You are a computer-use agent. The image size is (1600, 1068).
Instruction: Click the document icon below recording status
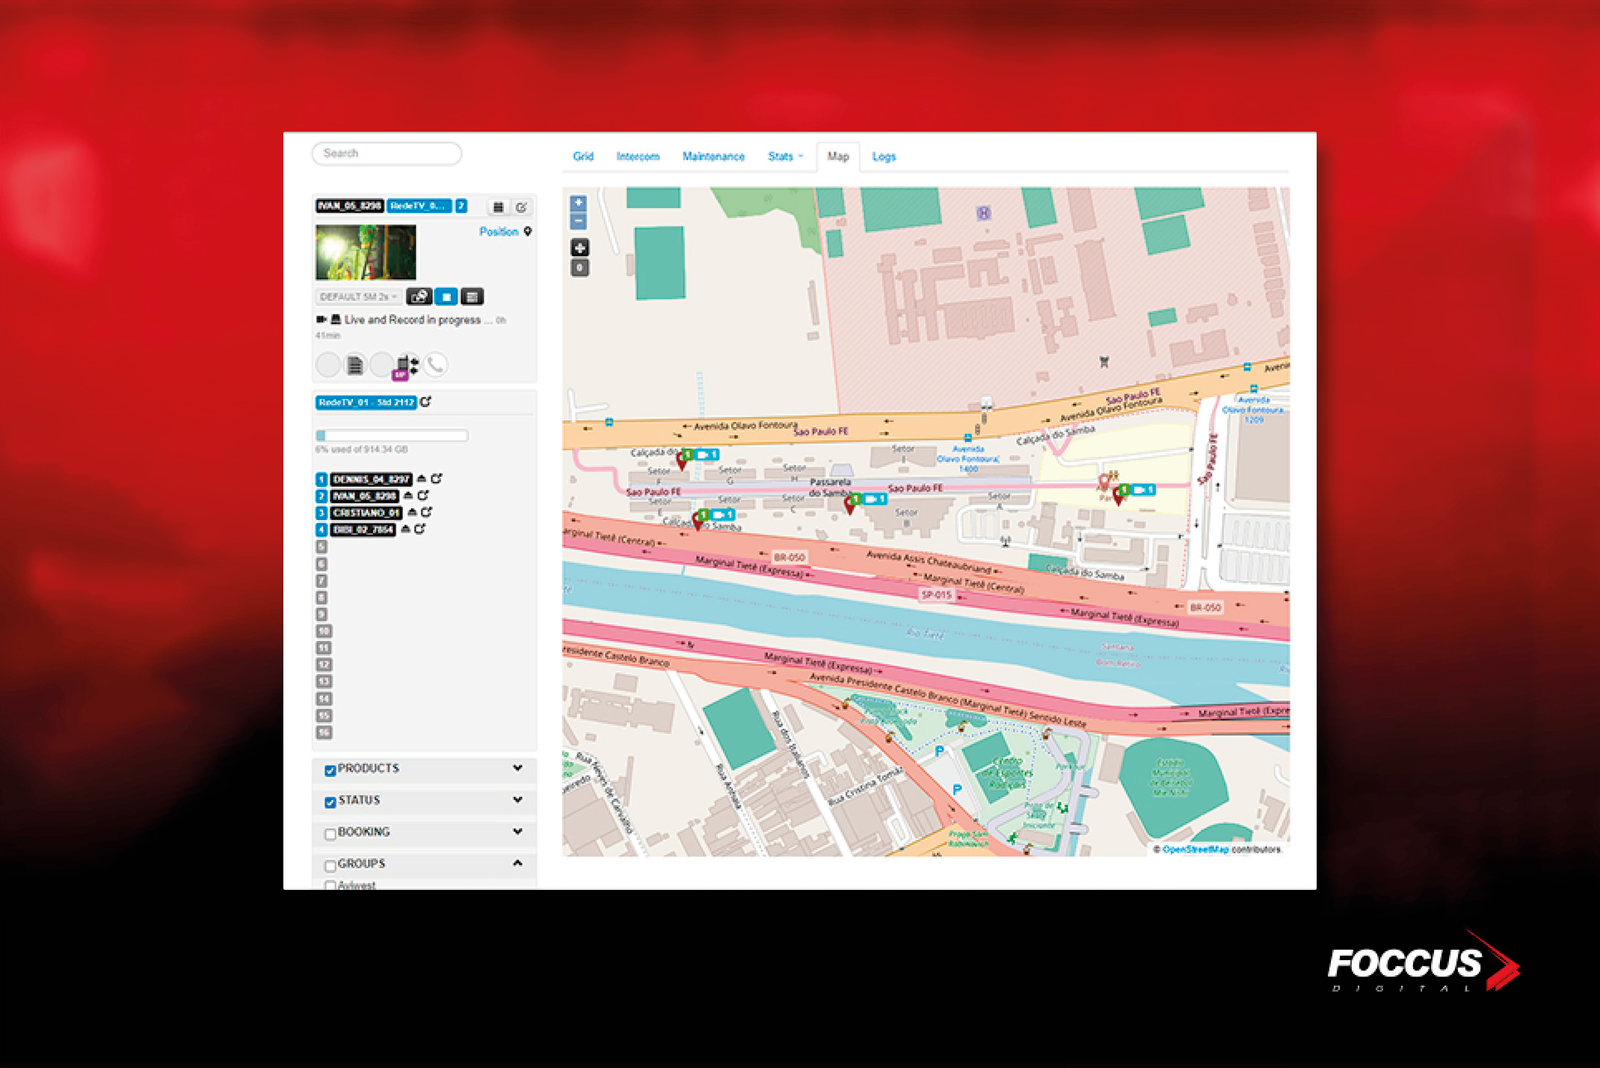(355, 365)
